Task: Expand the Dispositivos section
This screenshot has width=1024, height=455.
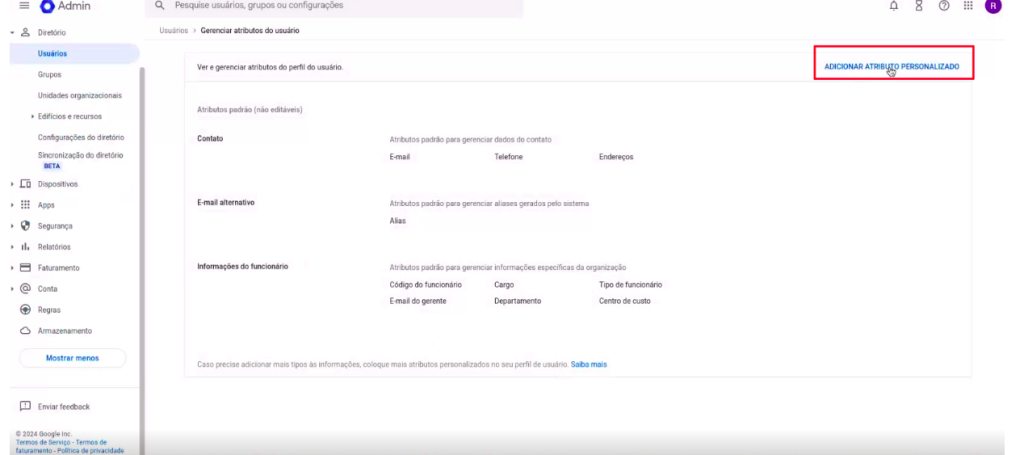Action: tap(11, 184)
